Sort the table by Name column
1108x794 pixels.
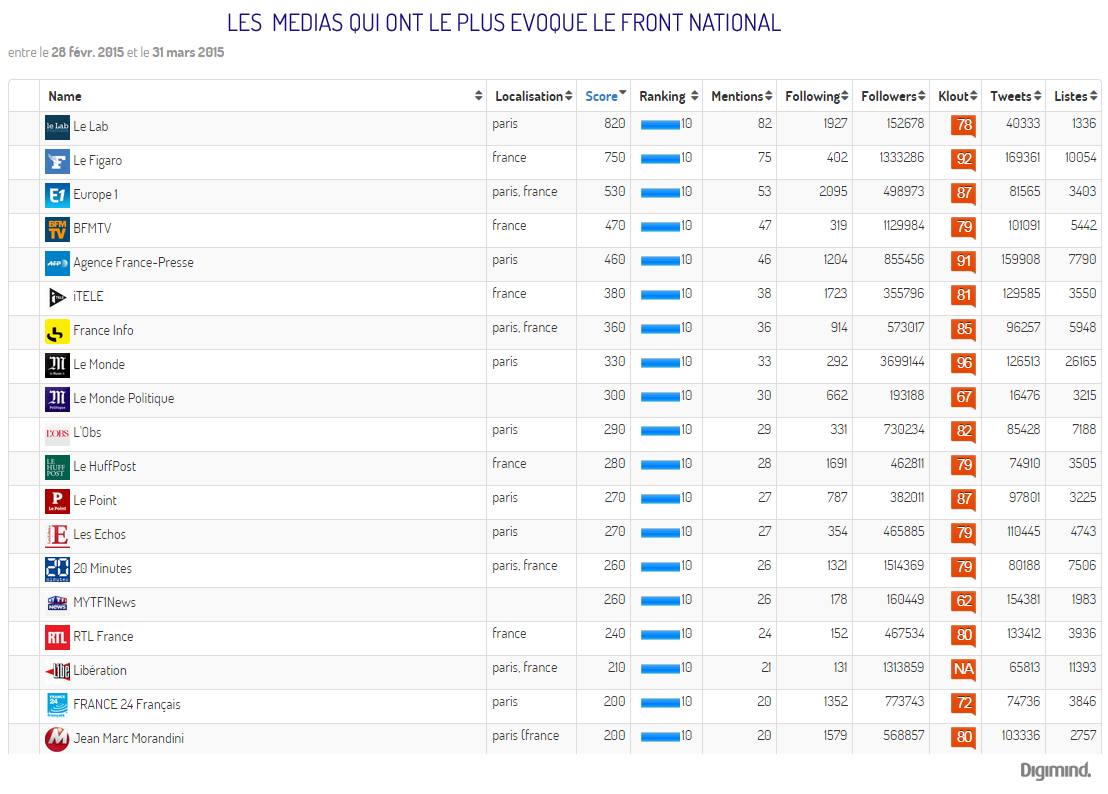coord(263,96)
